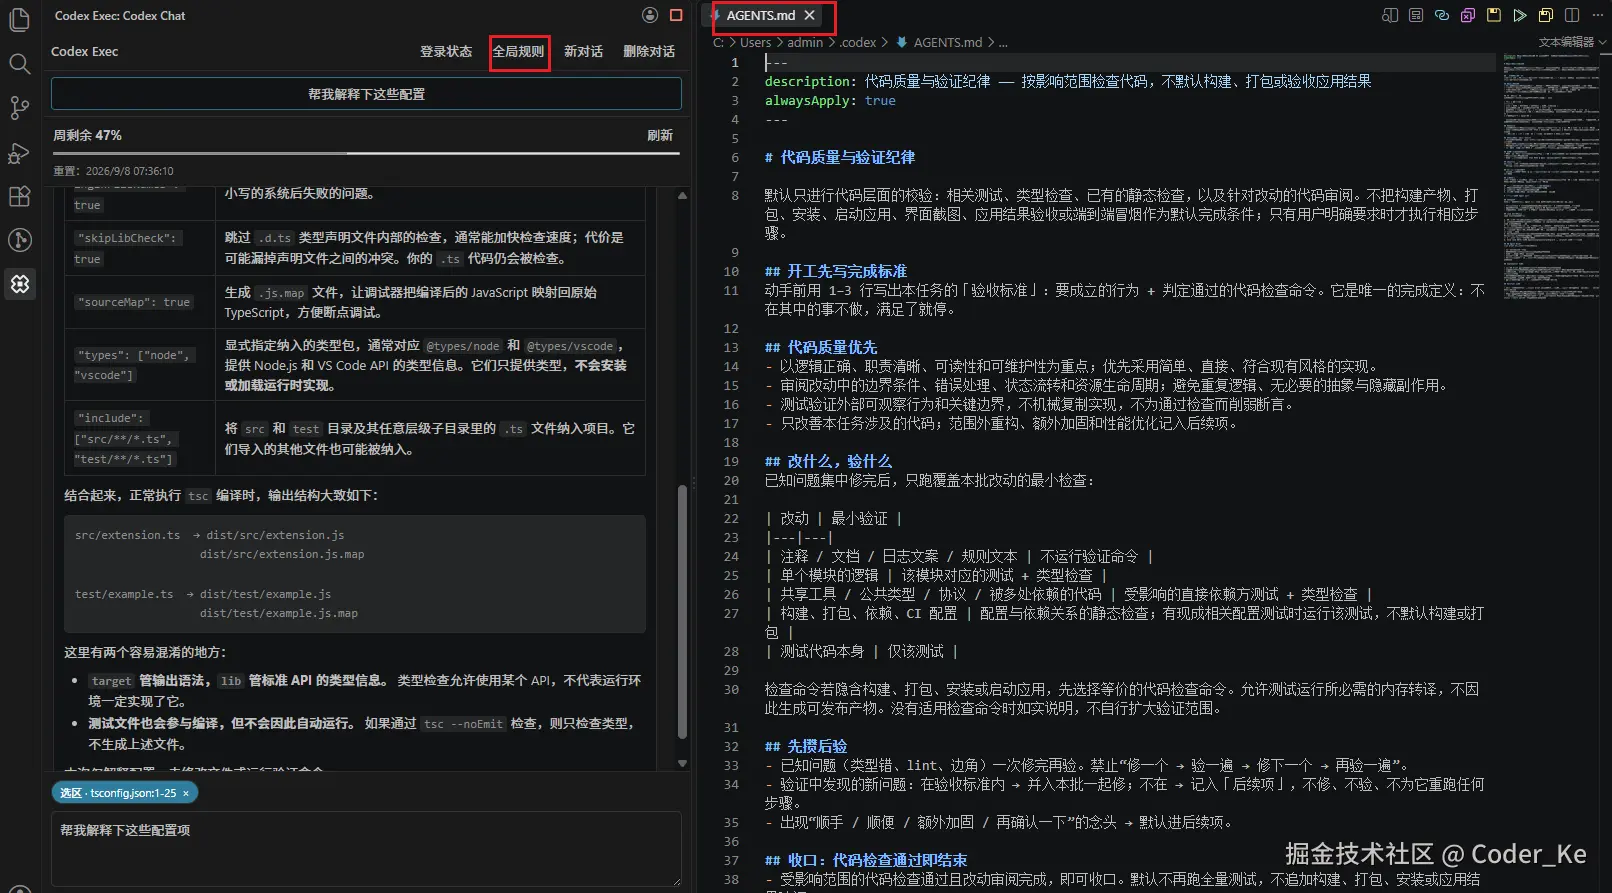Start a 新对话 in Codex Exec
The image size is (1612, 893).
click(x=584, y=51)
